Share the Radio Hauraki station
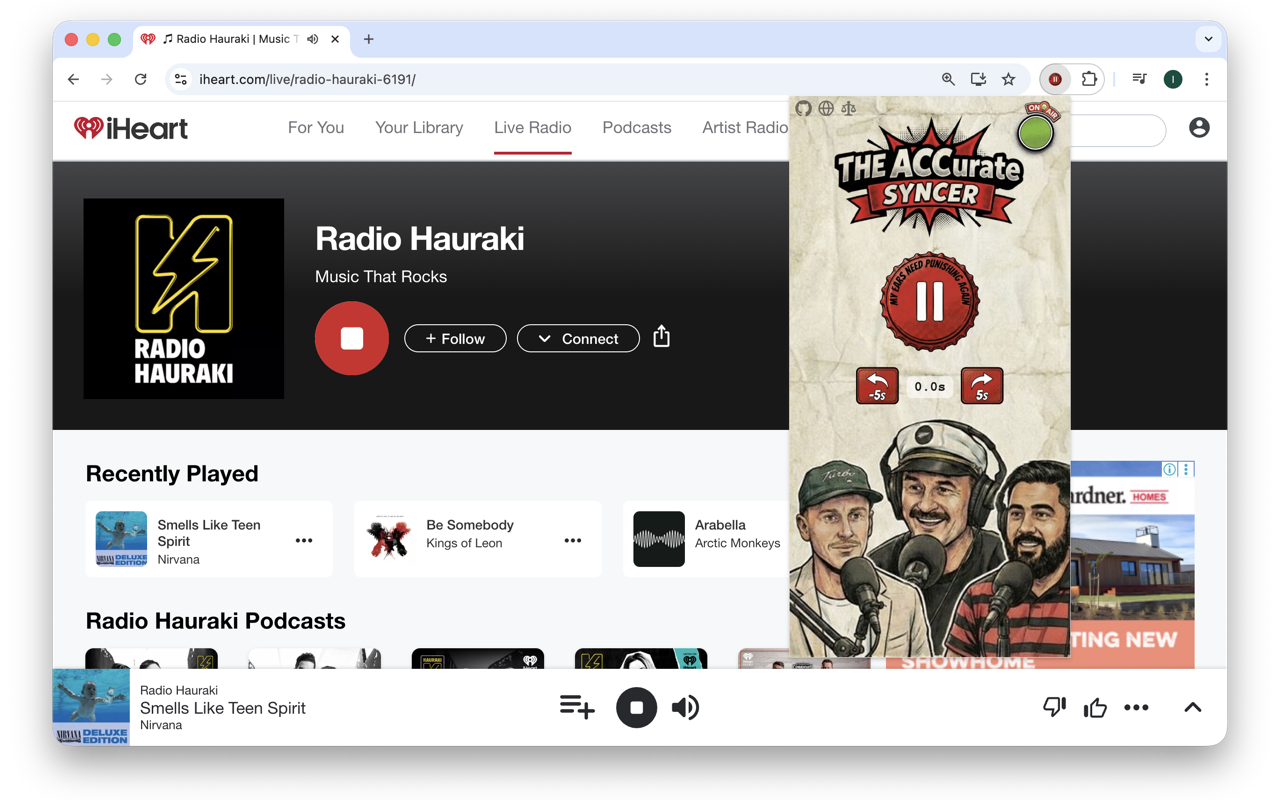 coord(662,337)
